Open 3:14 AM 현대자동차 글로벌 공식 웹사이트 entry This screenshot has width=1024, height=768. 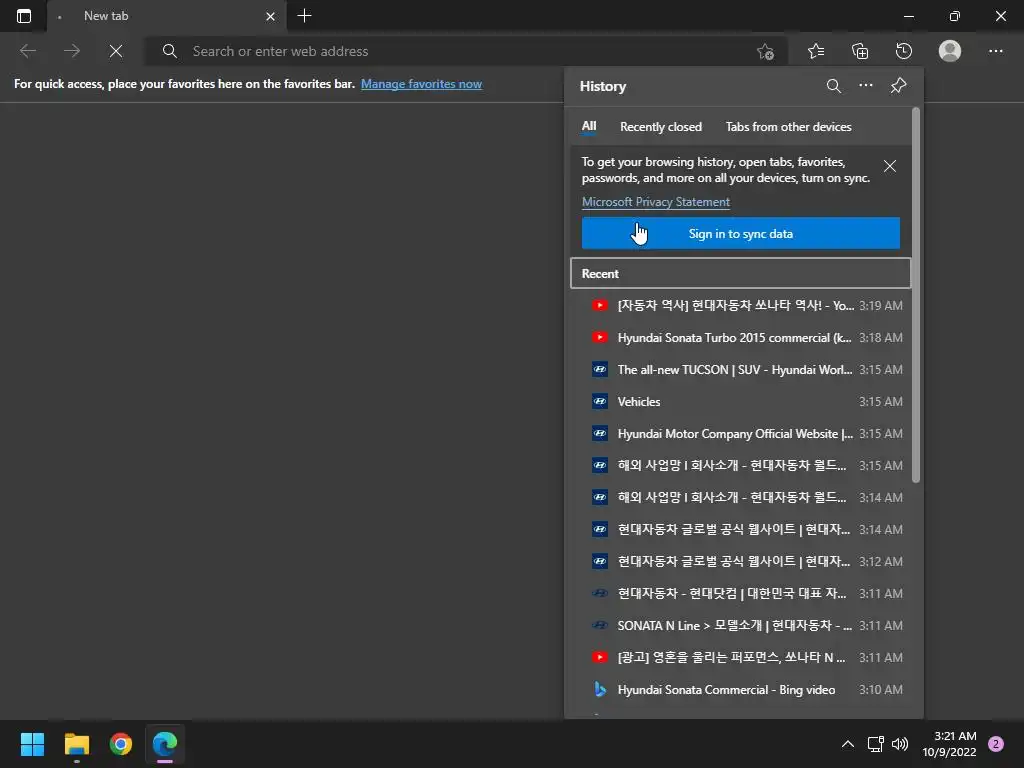(x=741, y=529)
